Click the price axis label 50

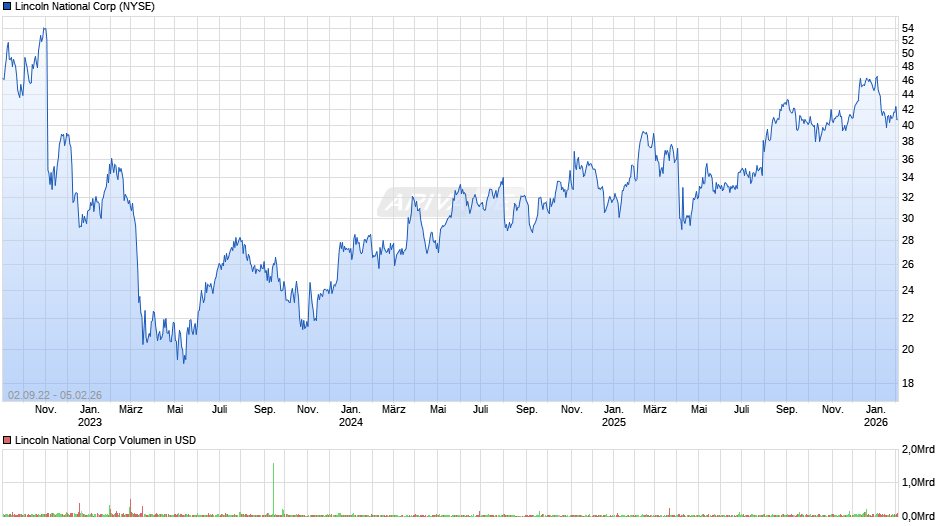tap(908, 53)
